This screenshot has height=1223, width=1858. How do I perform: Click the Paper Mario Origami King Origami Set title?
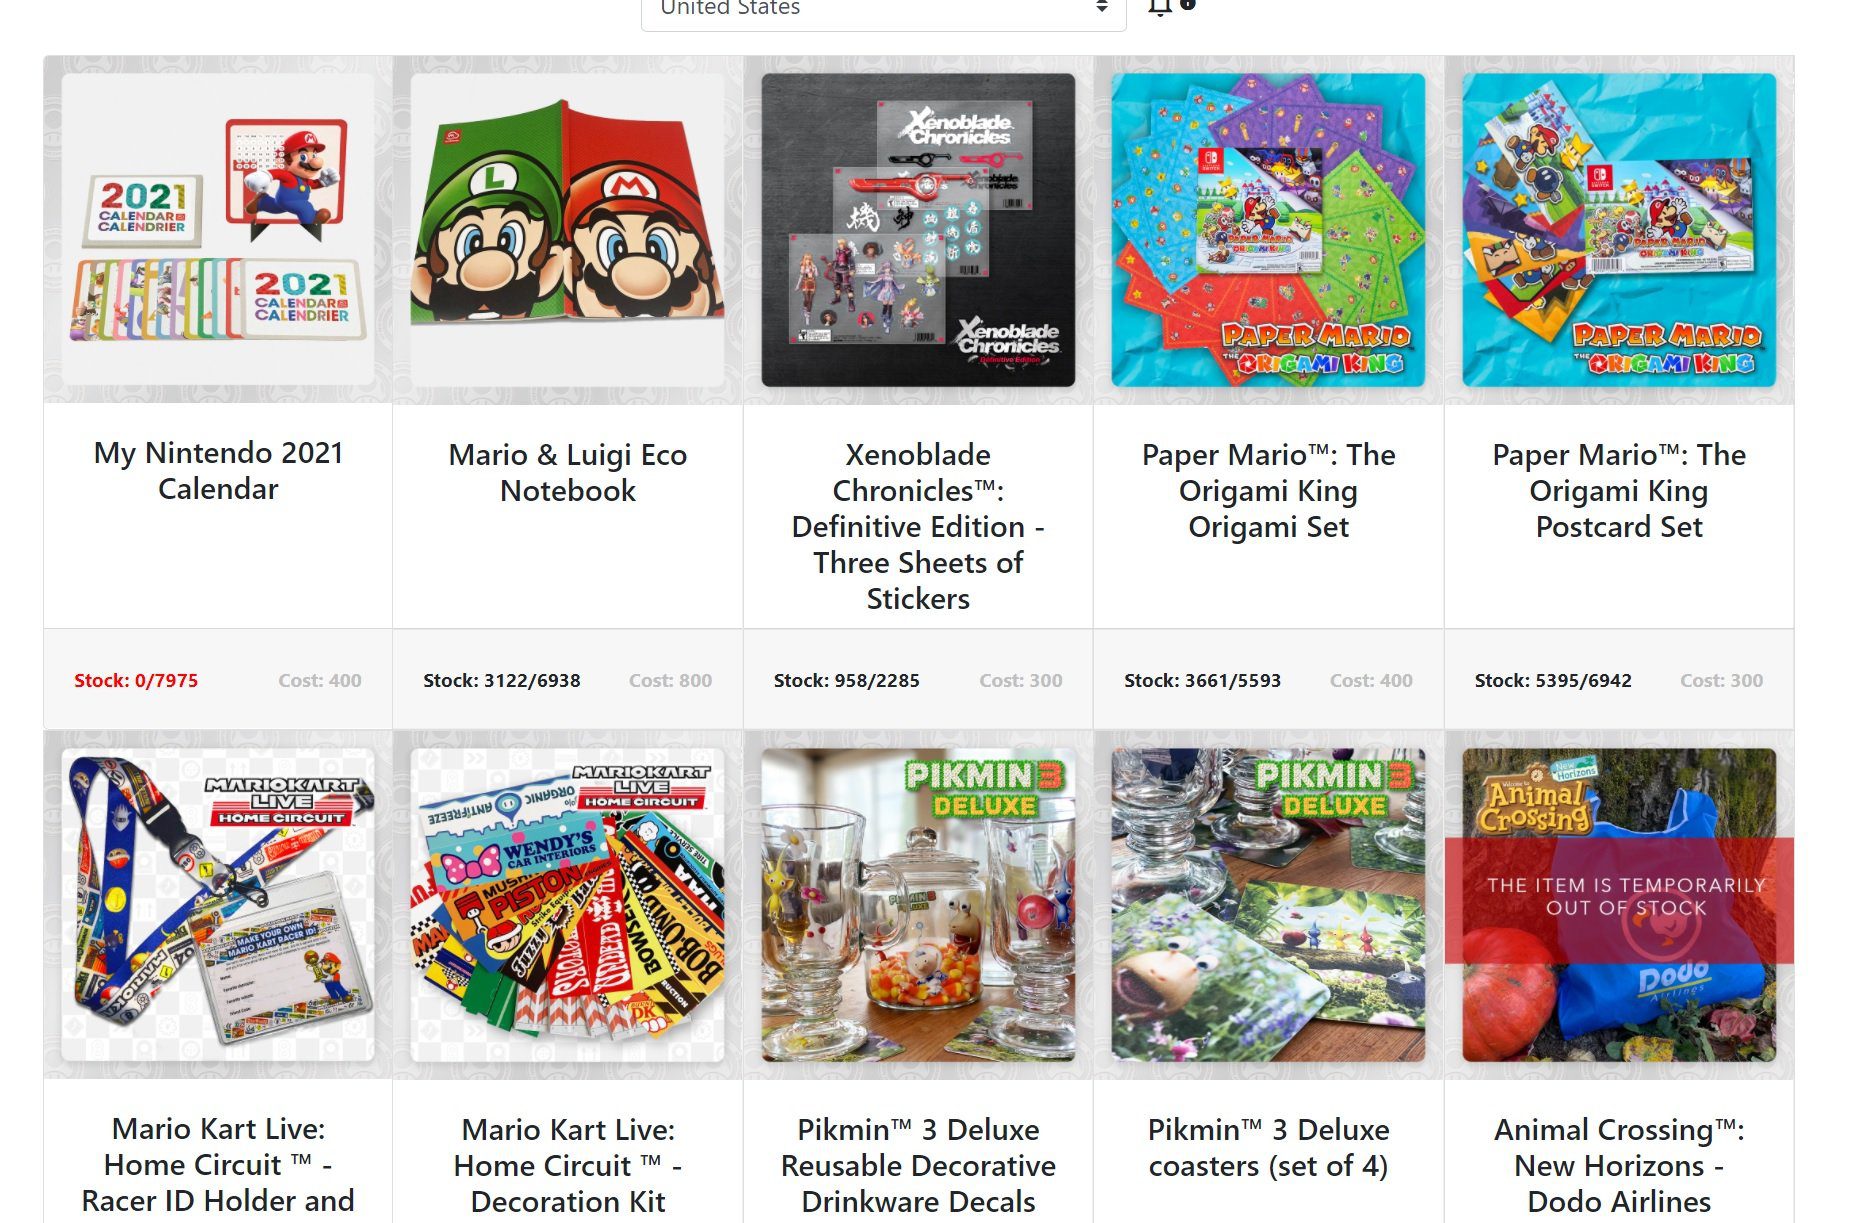point(1268,491)
